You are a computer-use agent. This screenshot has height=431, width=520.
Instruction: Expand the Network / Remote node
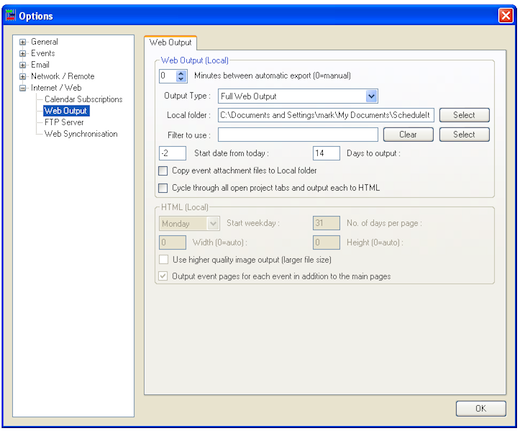point(22,76)
